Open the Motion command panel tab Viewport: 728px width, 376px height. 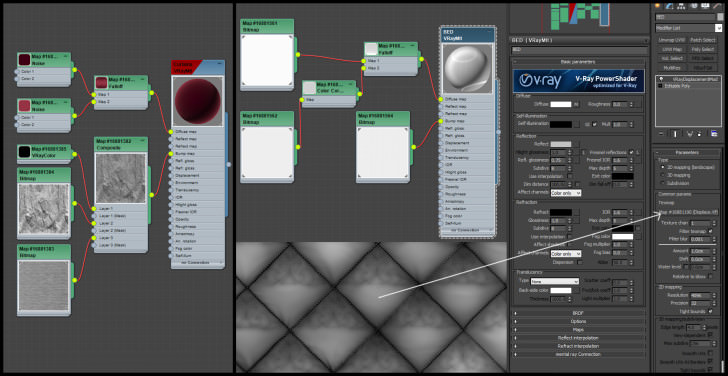pos(693,6)
